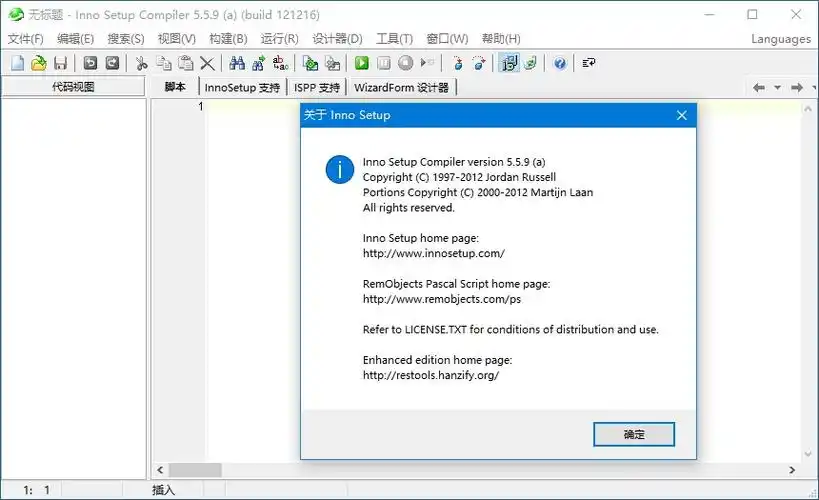
Task: Cut selection with the scissors icon
Action: [142, 63]
